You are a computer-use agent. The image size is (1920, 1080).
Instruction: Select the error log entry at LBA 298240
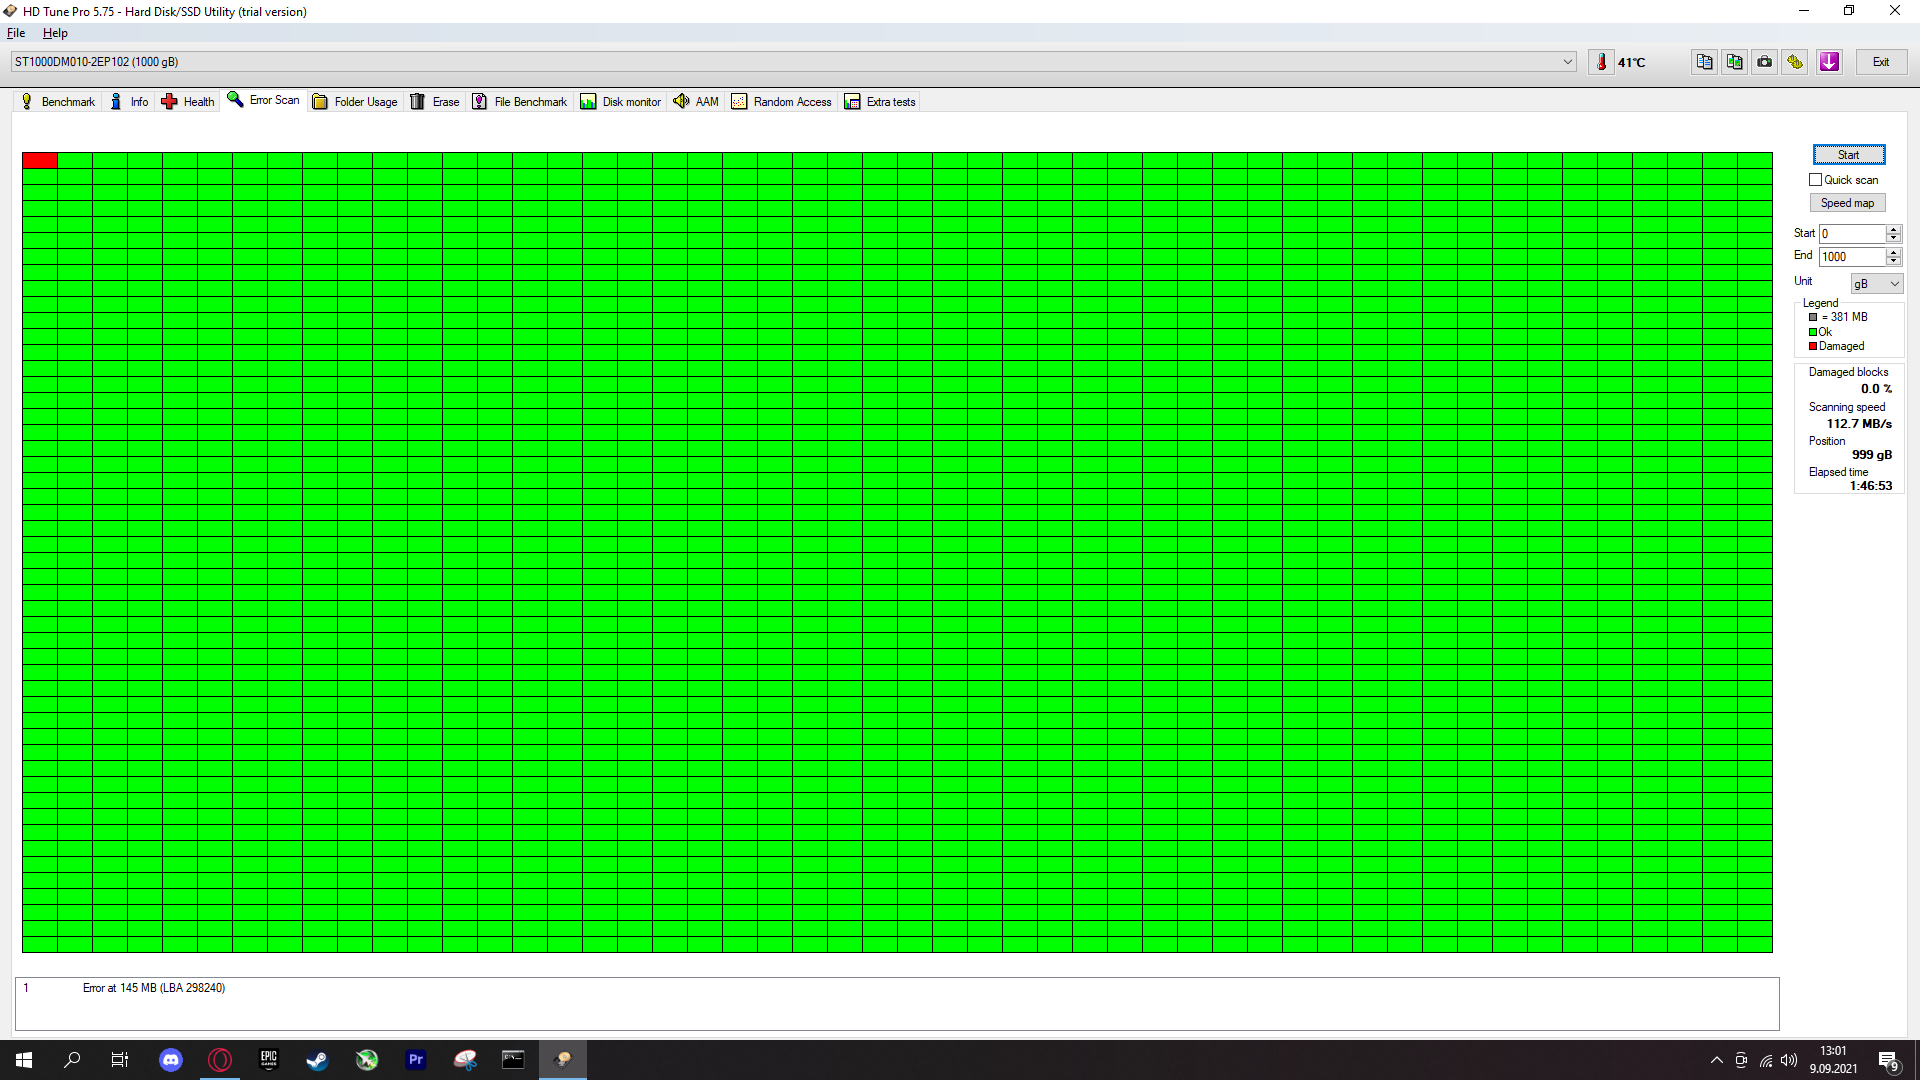(x=154, y=988)
